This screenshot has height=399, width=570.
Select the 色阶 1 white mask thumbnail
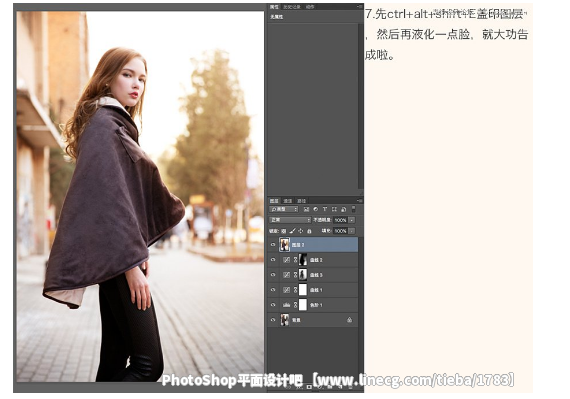(x=302, y=305)
